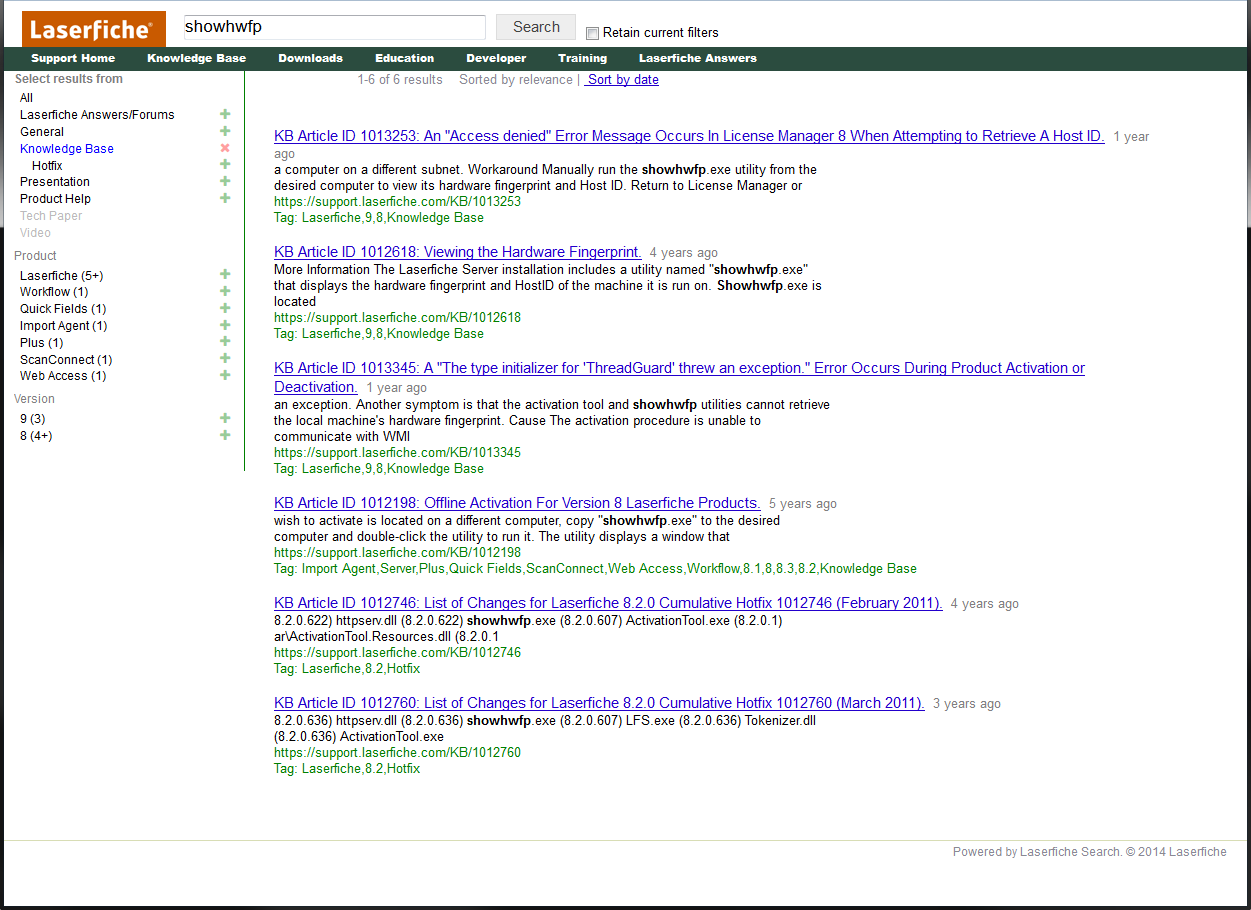Click the URL https://support.laserfiche.com/KB/1012198
This screenshot has height=910, width=1251.
[x=397, y=553]
